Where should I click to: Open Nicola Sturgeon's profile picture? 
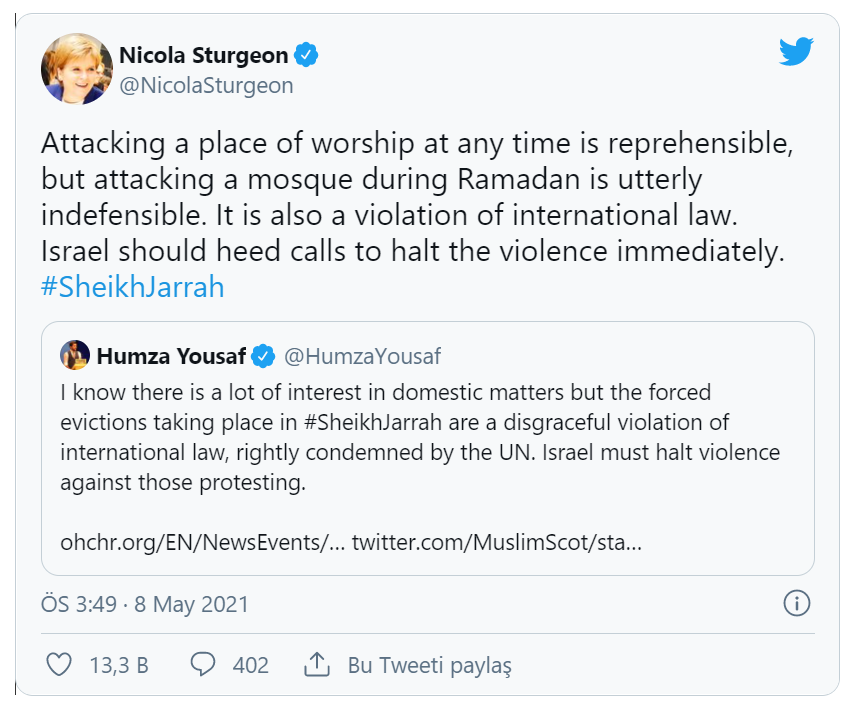[x=77, y=69]
